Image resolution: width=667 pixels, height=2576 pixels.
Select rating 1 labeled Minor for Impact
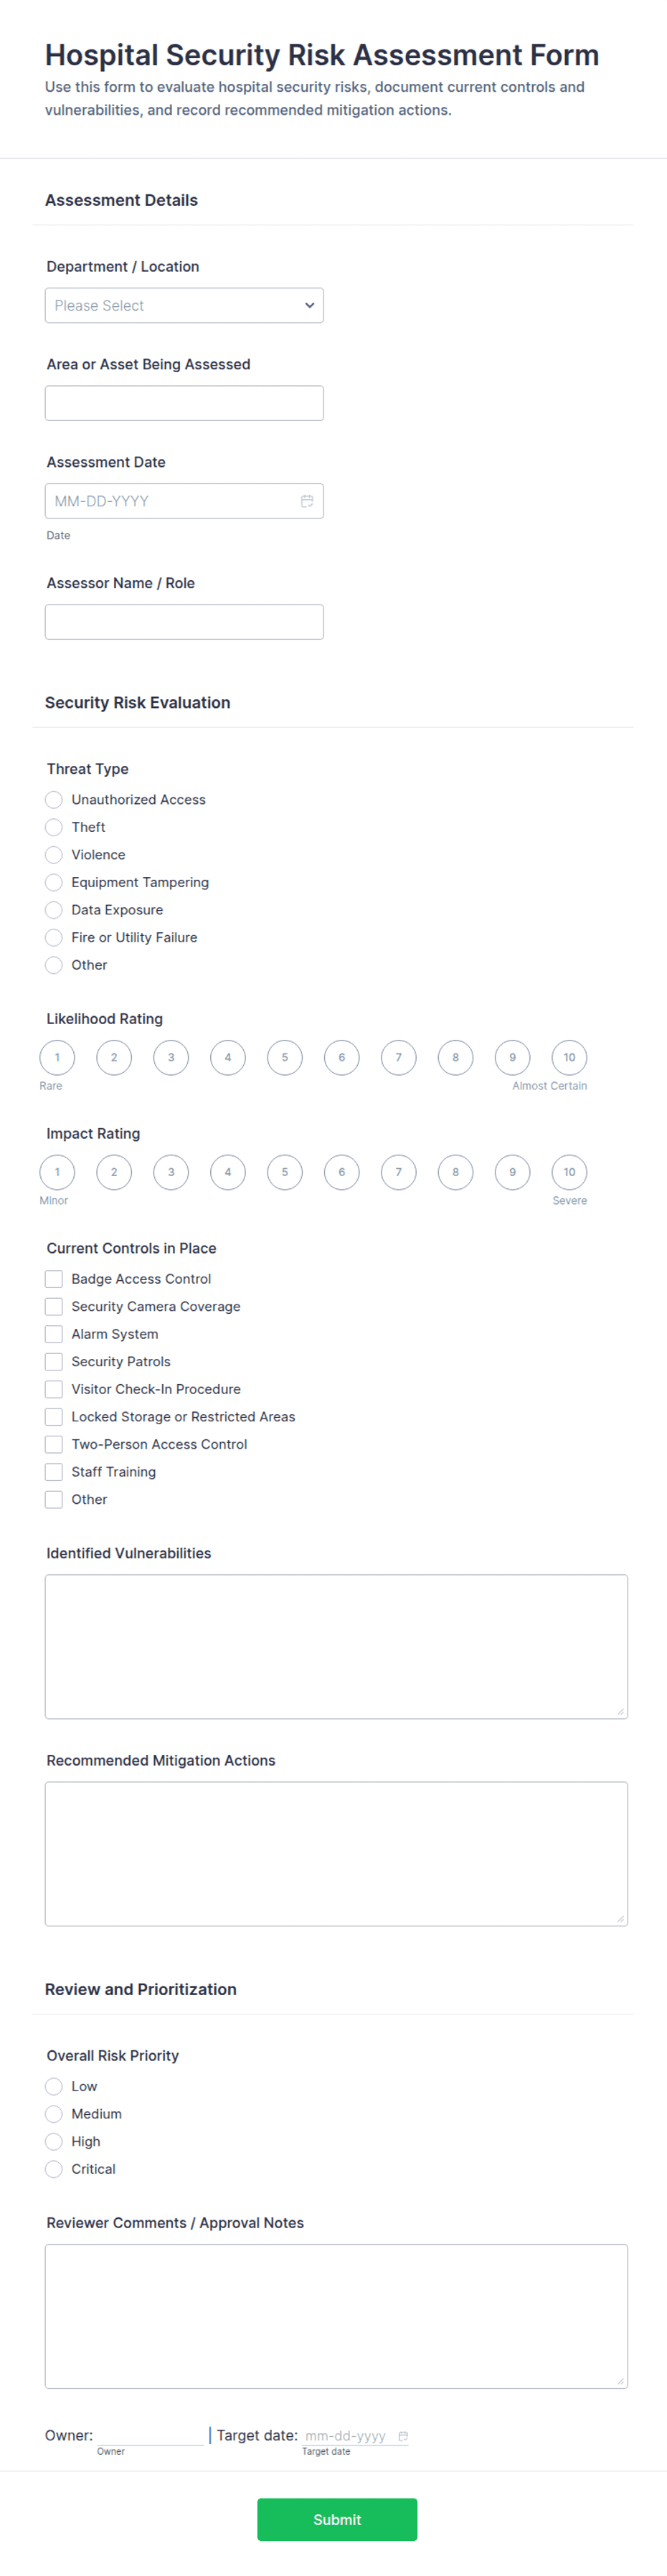pyautogui.click(x=57, y=1172)
